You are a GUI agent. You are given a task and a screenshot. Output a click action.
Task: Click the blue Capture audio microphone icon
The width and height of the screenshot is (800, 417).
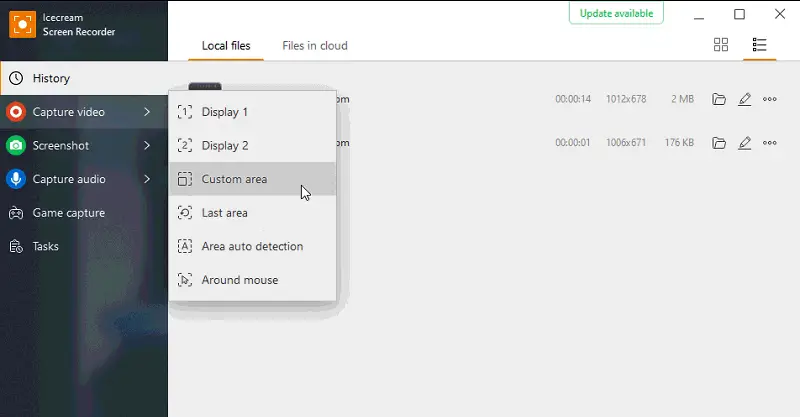pyautogui.click(x=16, y=179)
